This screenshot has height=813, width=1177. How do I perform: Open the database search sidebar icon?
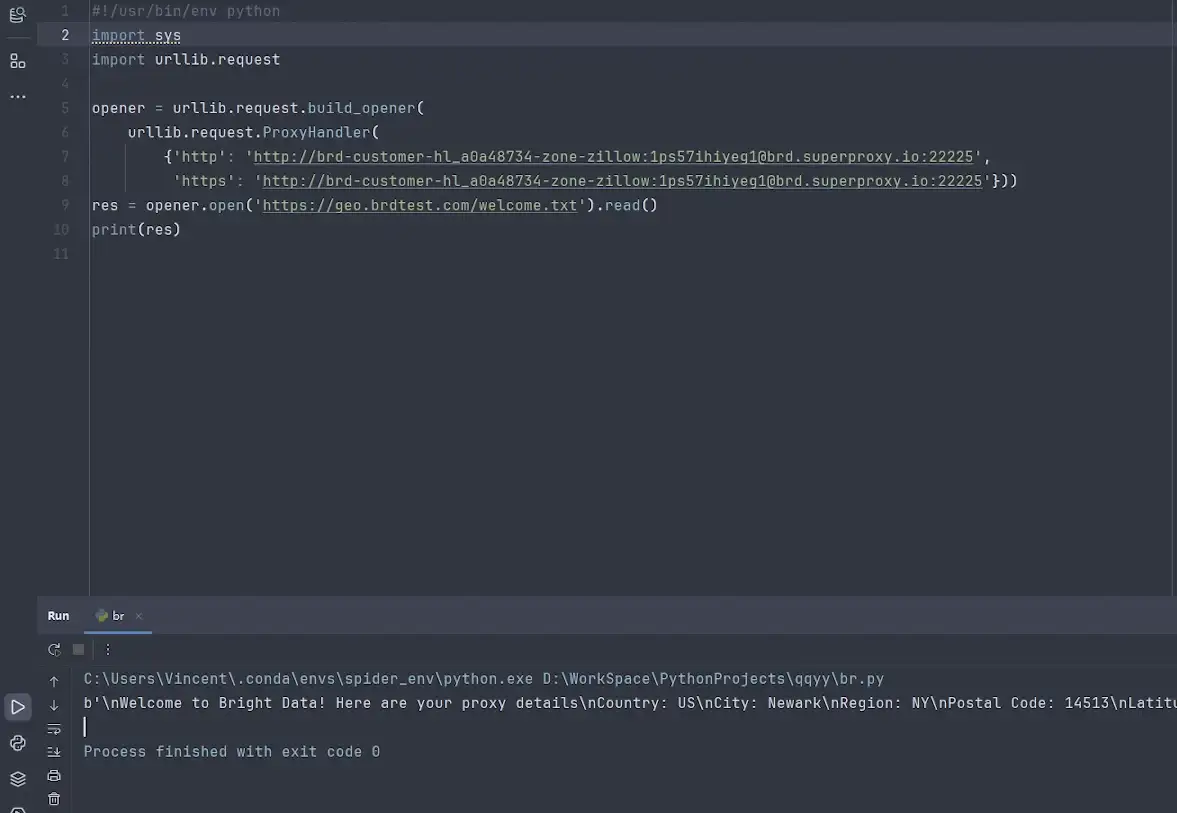coord(17,15)
